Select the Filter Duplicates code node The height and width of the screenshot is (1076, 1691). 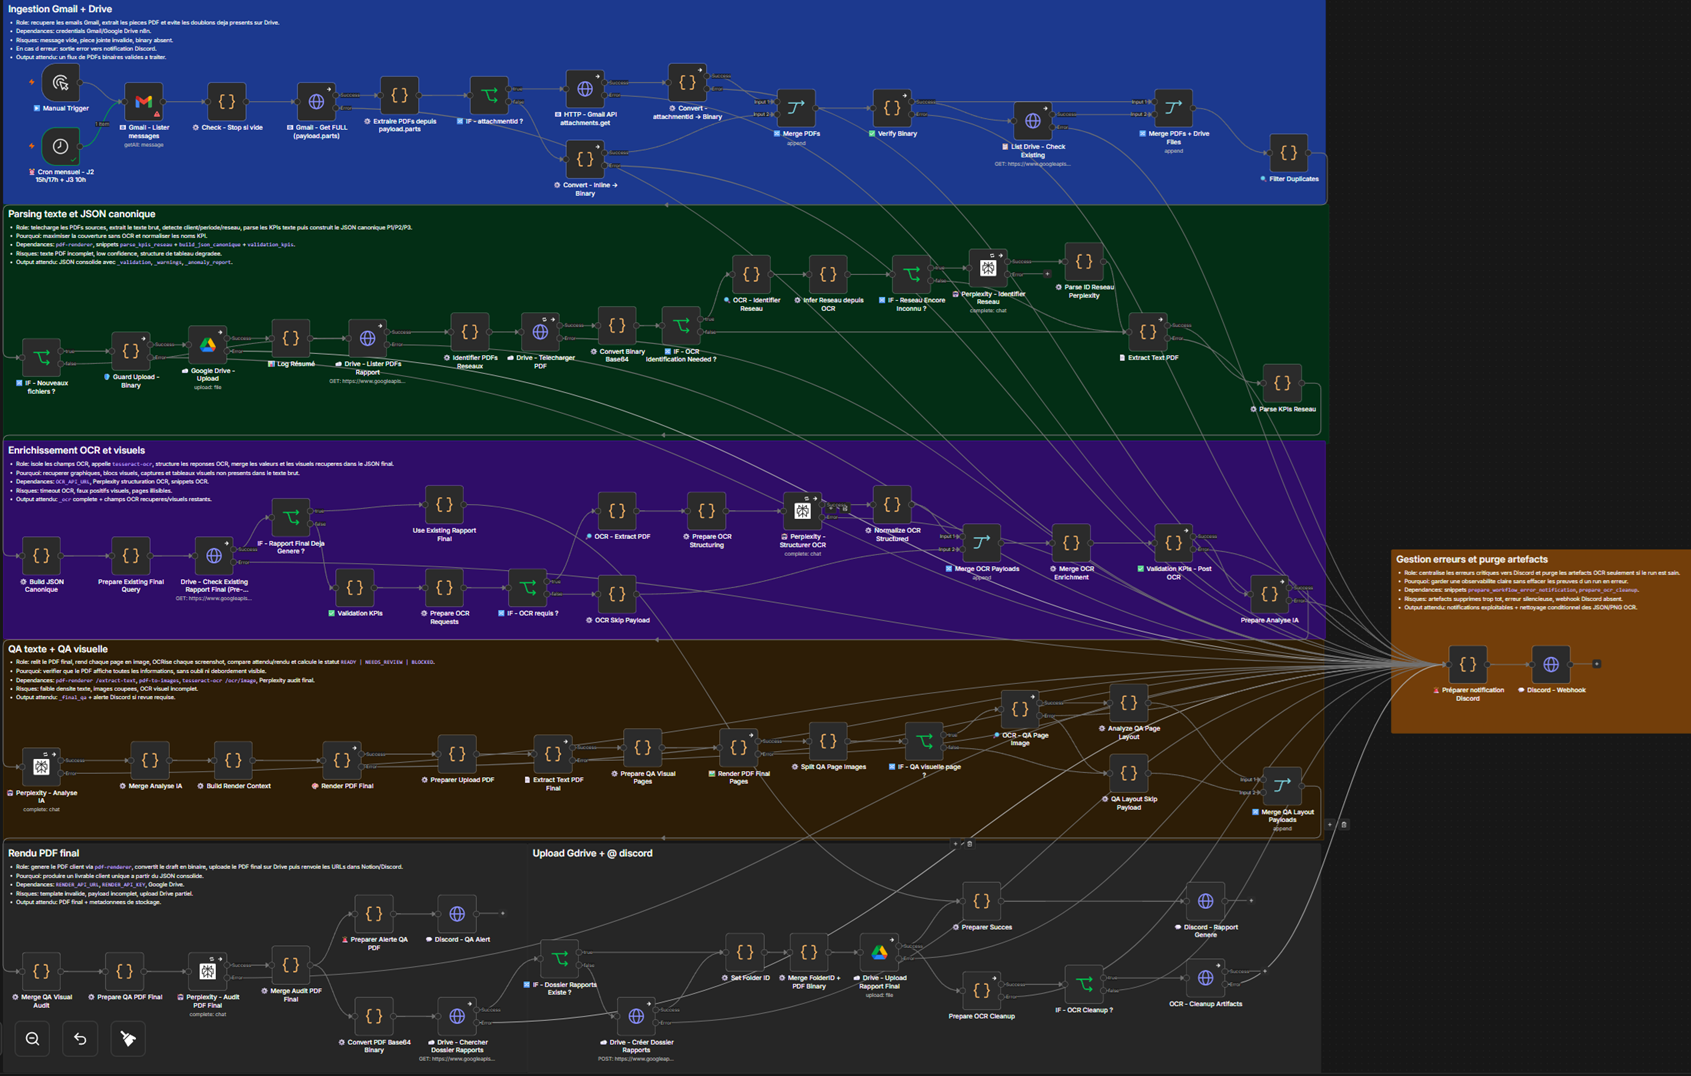point(1289,153)
